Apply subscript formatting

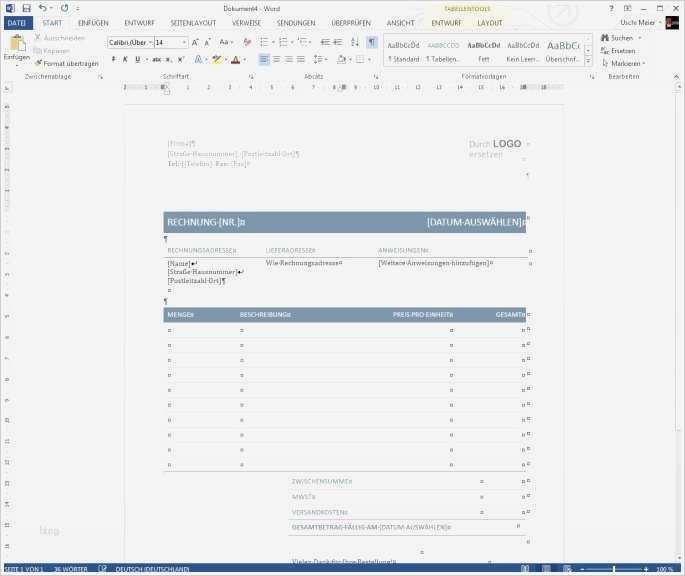169,59
